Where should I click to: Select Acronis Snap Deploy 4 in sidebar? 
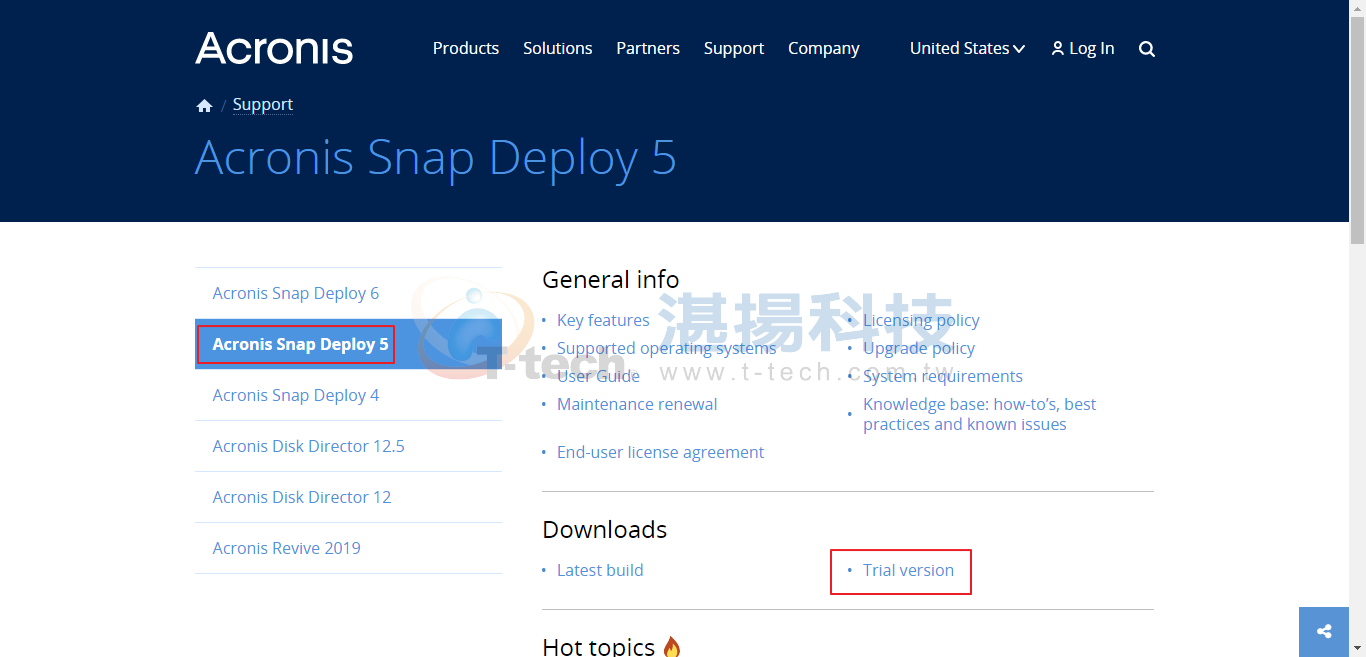pyautogui.click(x=348, y=395)
